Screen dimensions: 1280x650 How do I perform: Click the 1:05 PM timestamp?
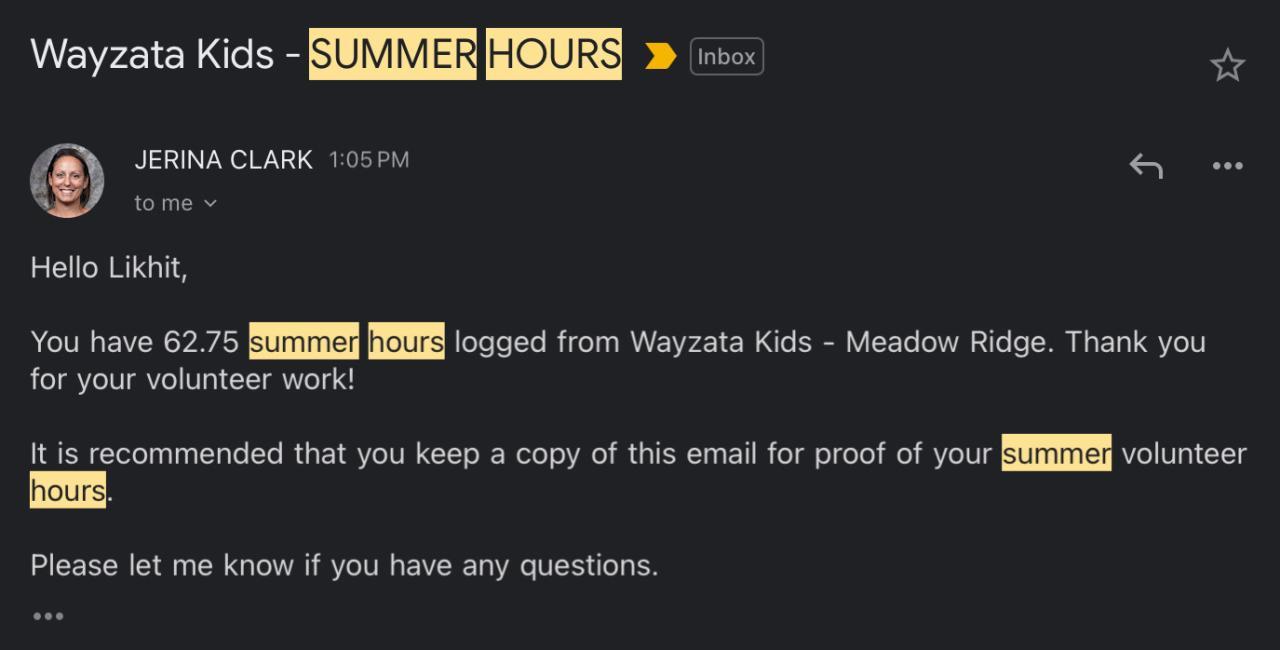tap(369, 160)
